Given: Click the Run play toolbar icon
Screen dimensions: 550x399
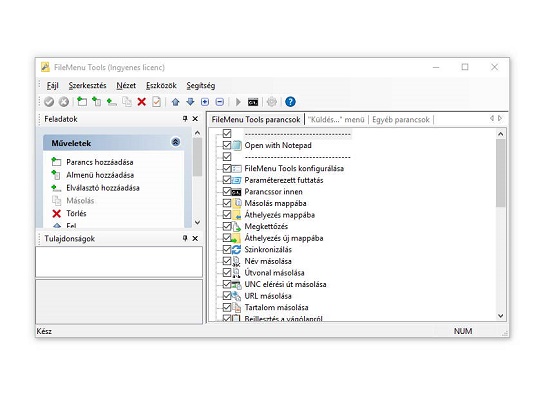Looking at the screenshot, I should pos(238,102).
